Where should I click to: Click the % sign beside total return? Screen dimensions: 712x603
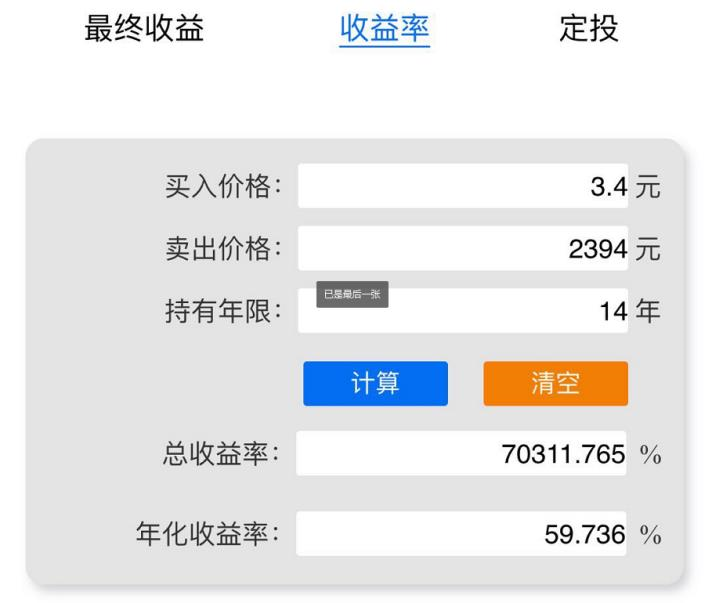tap(650, 455)
